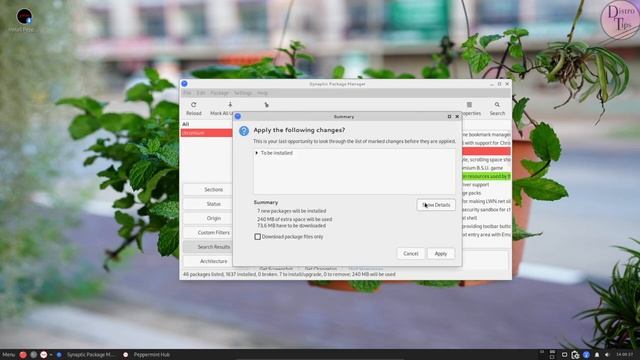The width and height of the screenshot is (640, 360).
Task: Click the screen display icon in system tray
Action: (564, 355)
